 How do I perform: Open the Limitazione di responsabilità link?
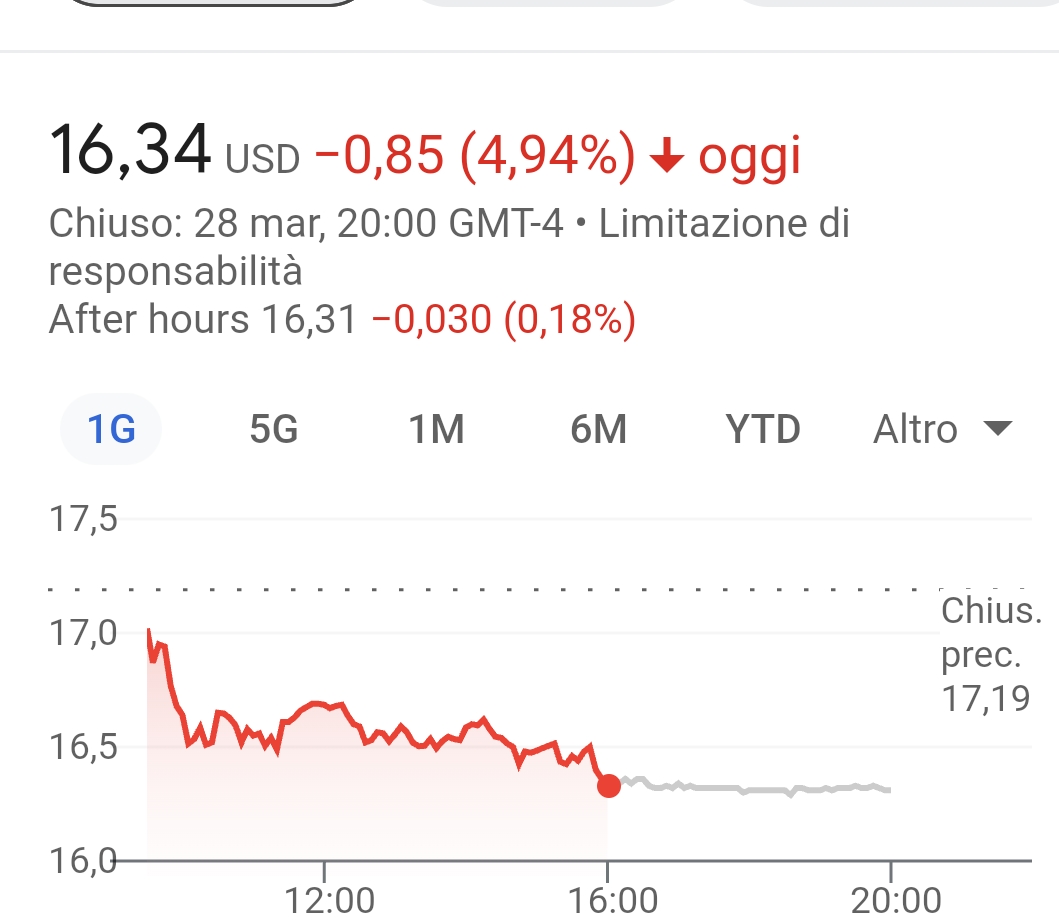[449, 247]
